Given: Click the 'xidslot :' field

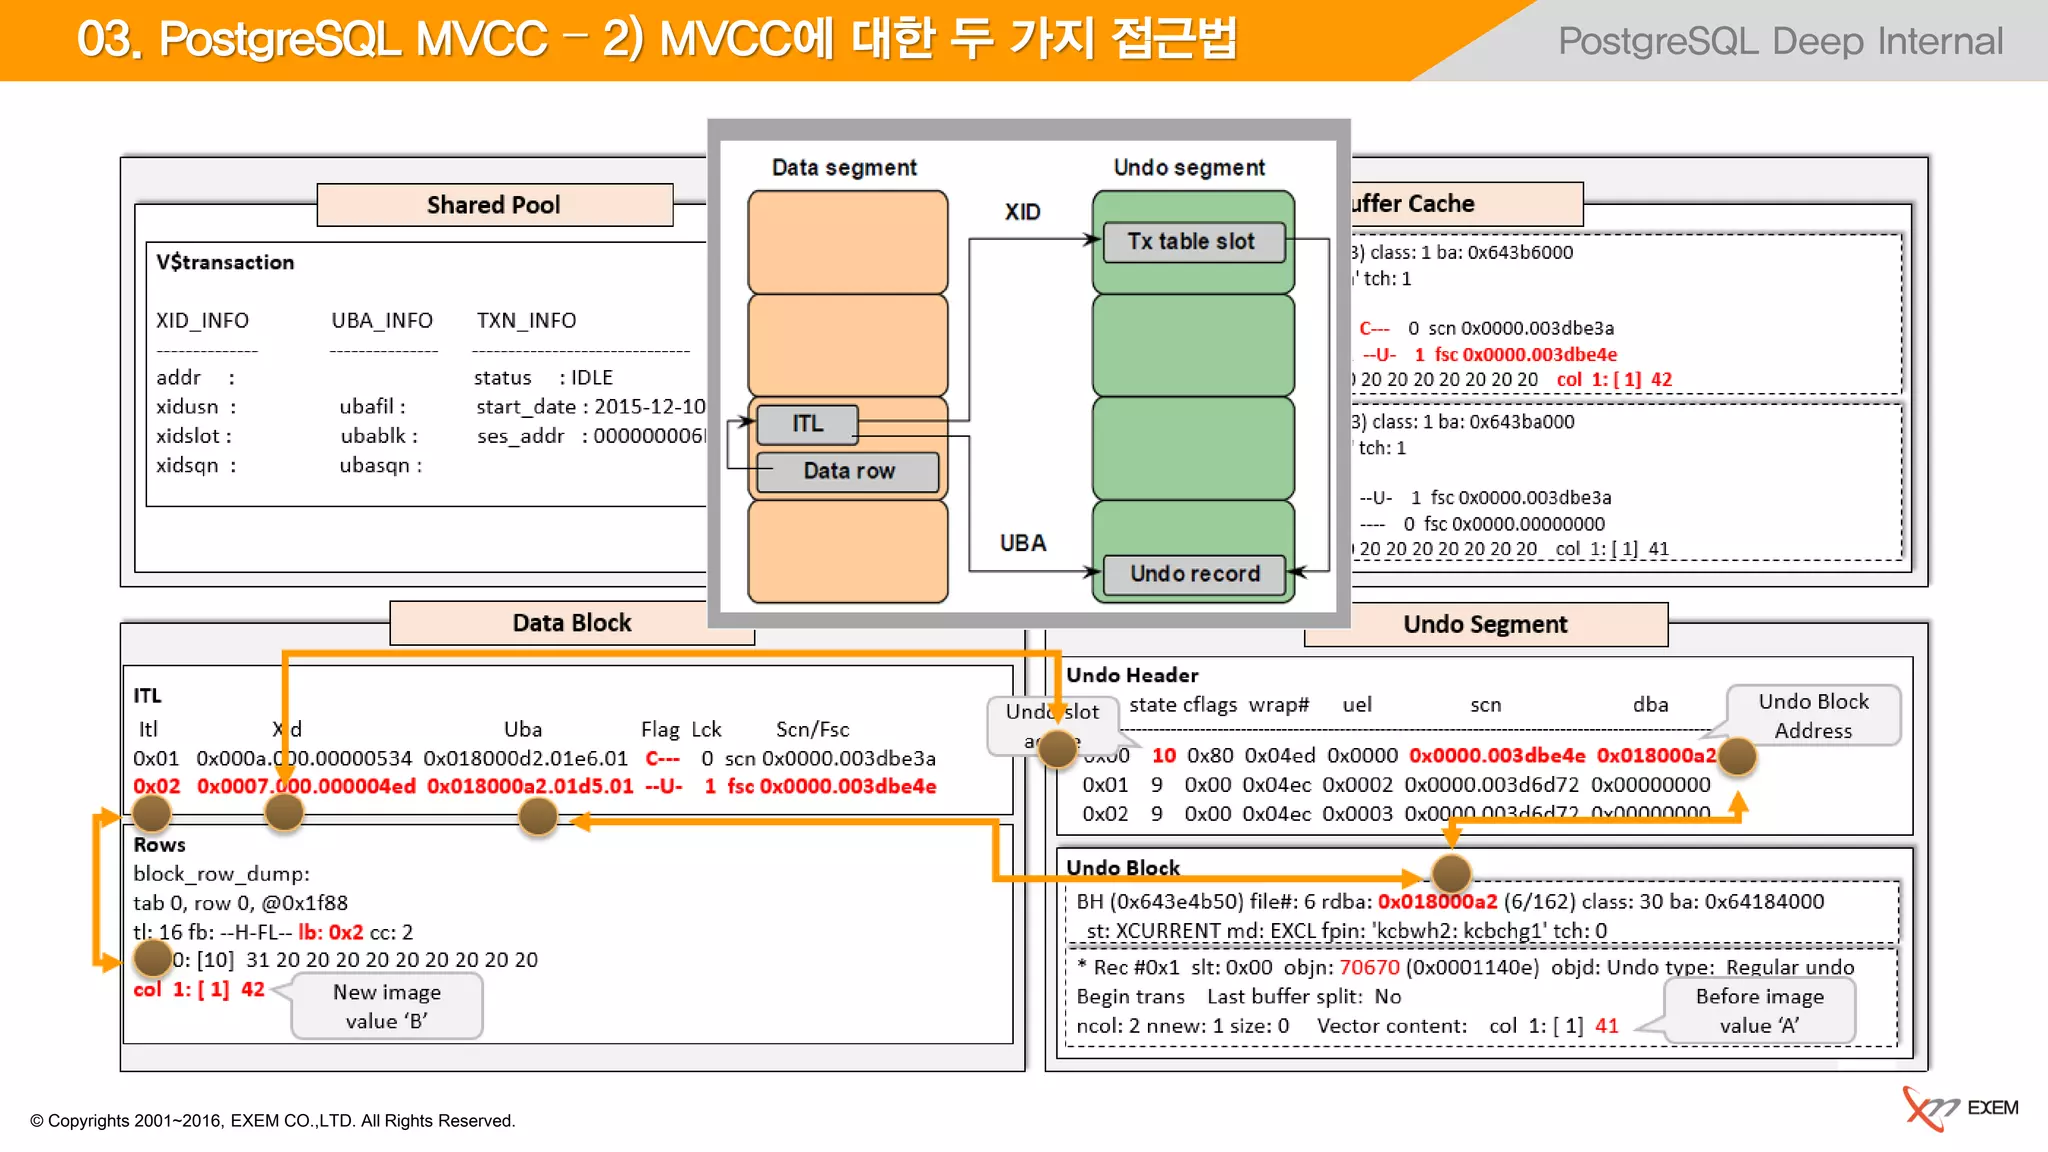Looking at the screenshot, I should tap(194, 436).
